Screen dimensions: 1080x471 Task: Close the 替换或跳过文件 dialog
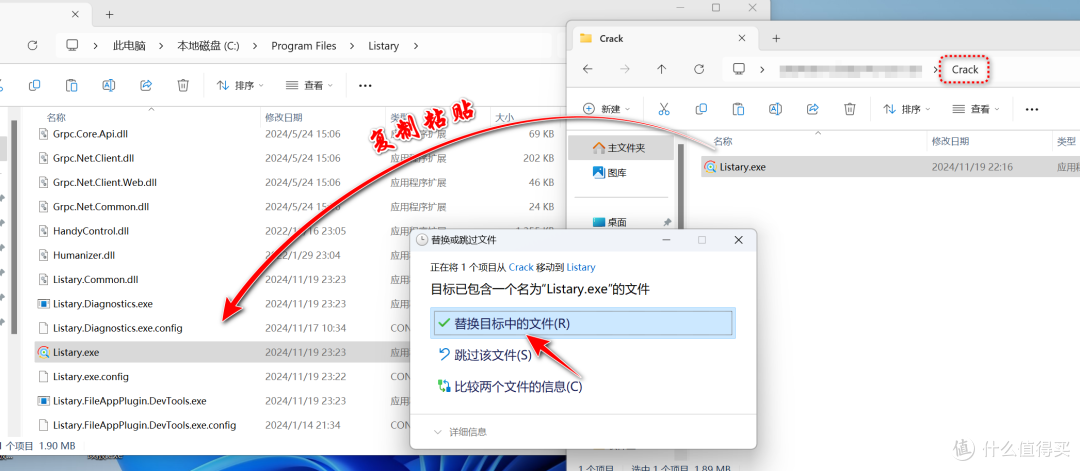[x=738, y=240]
